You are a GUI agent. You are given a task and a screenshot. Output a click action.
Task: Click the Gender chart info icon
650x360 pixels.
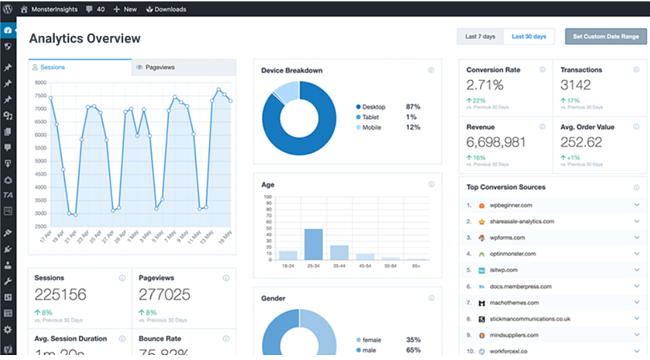(x=431, y=298)
